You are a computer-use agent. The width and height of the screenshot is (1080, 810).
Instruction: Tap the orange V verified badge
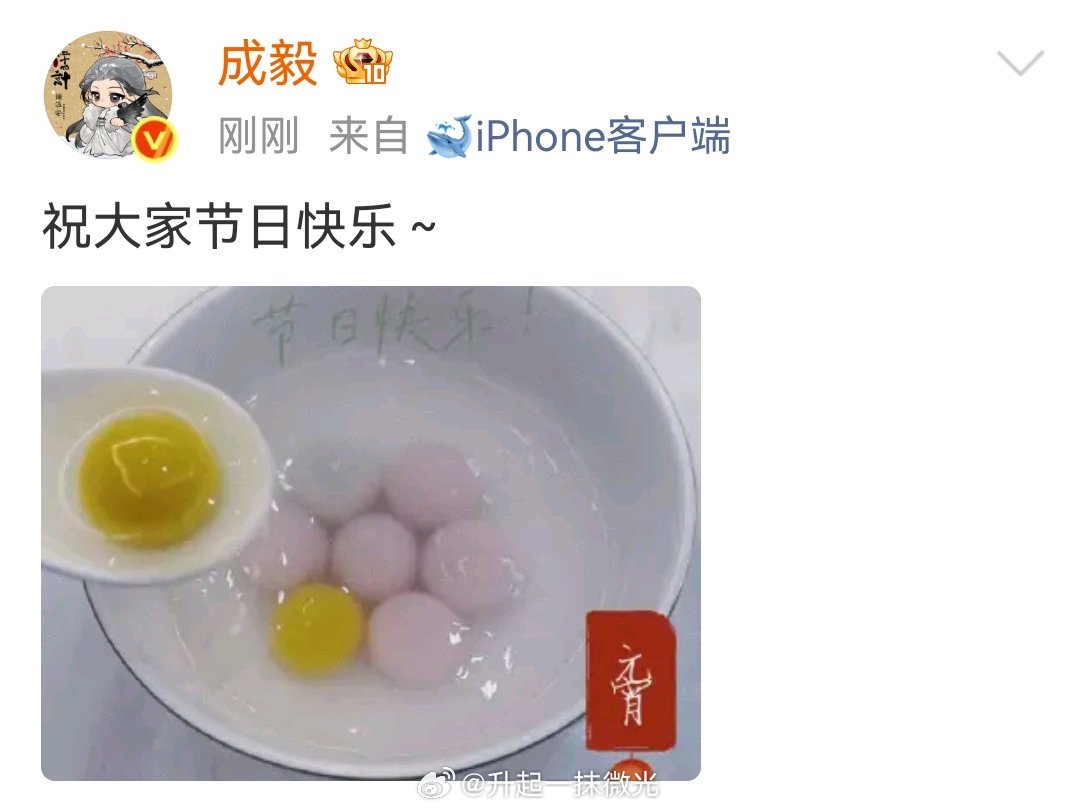(x=154, y=140)
